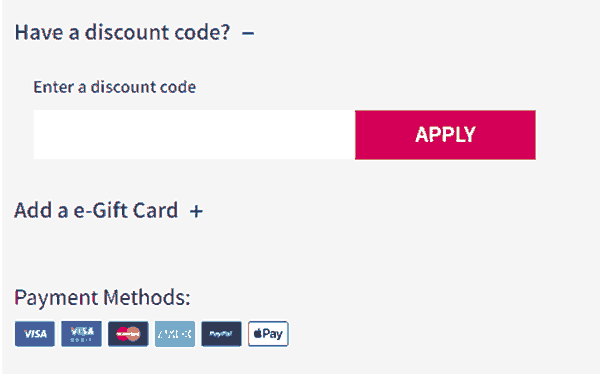Viewport: 600px width, 374px height.
Task: Click the Visa payment icon
Action: point(35,334)
